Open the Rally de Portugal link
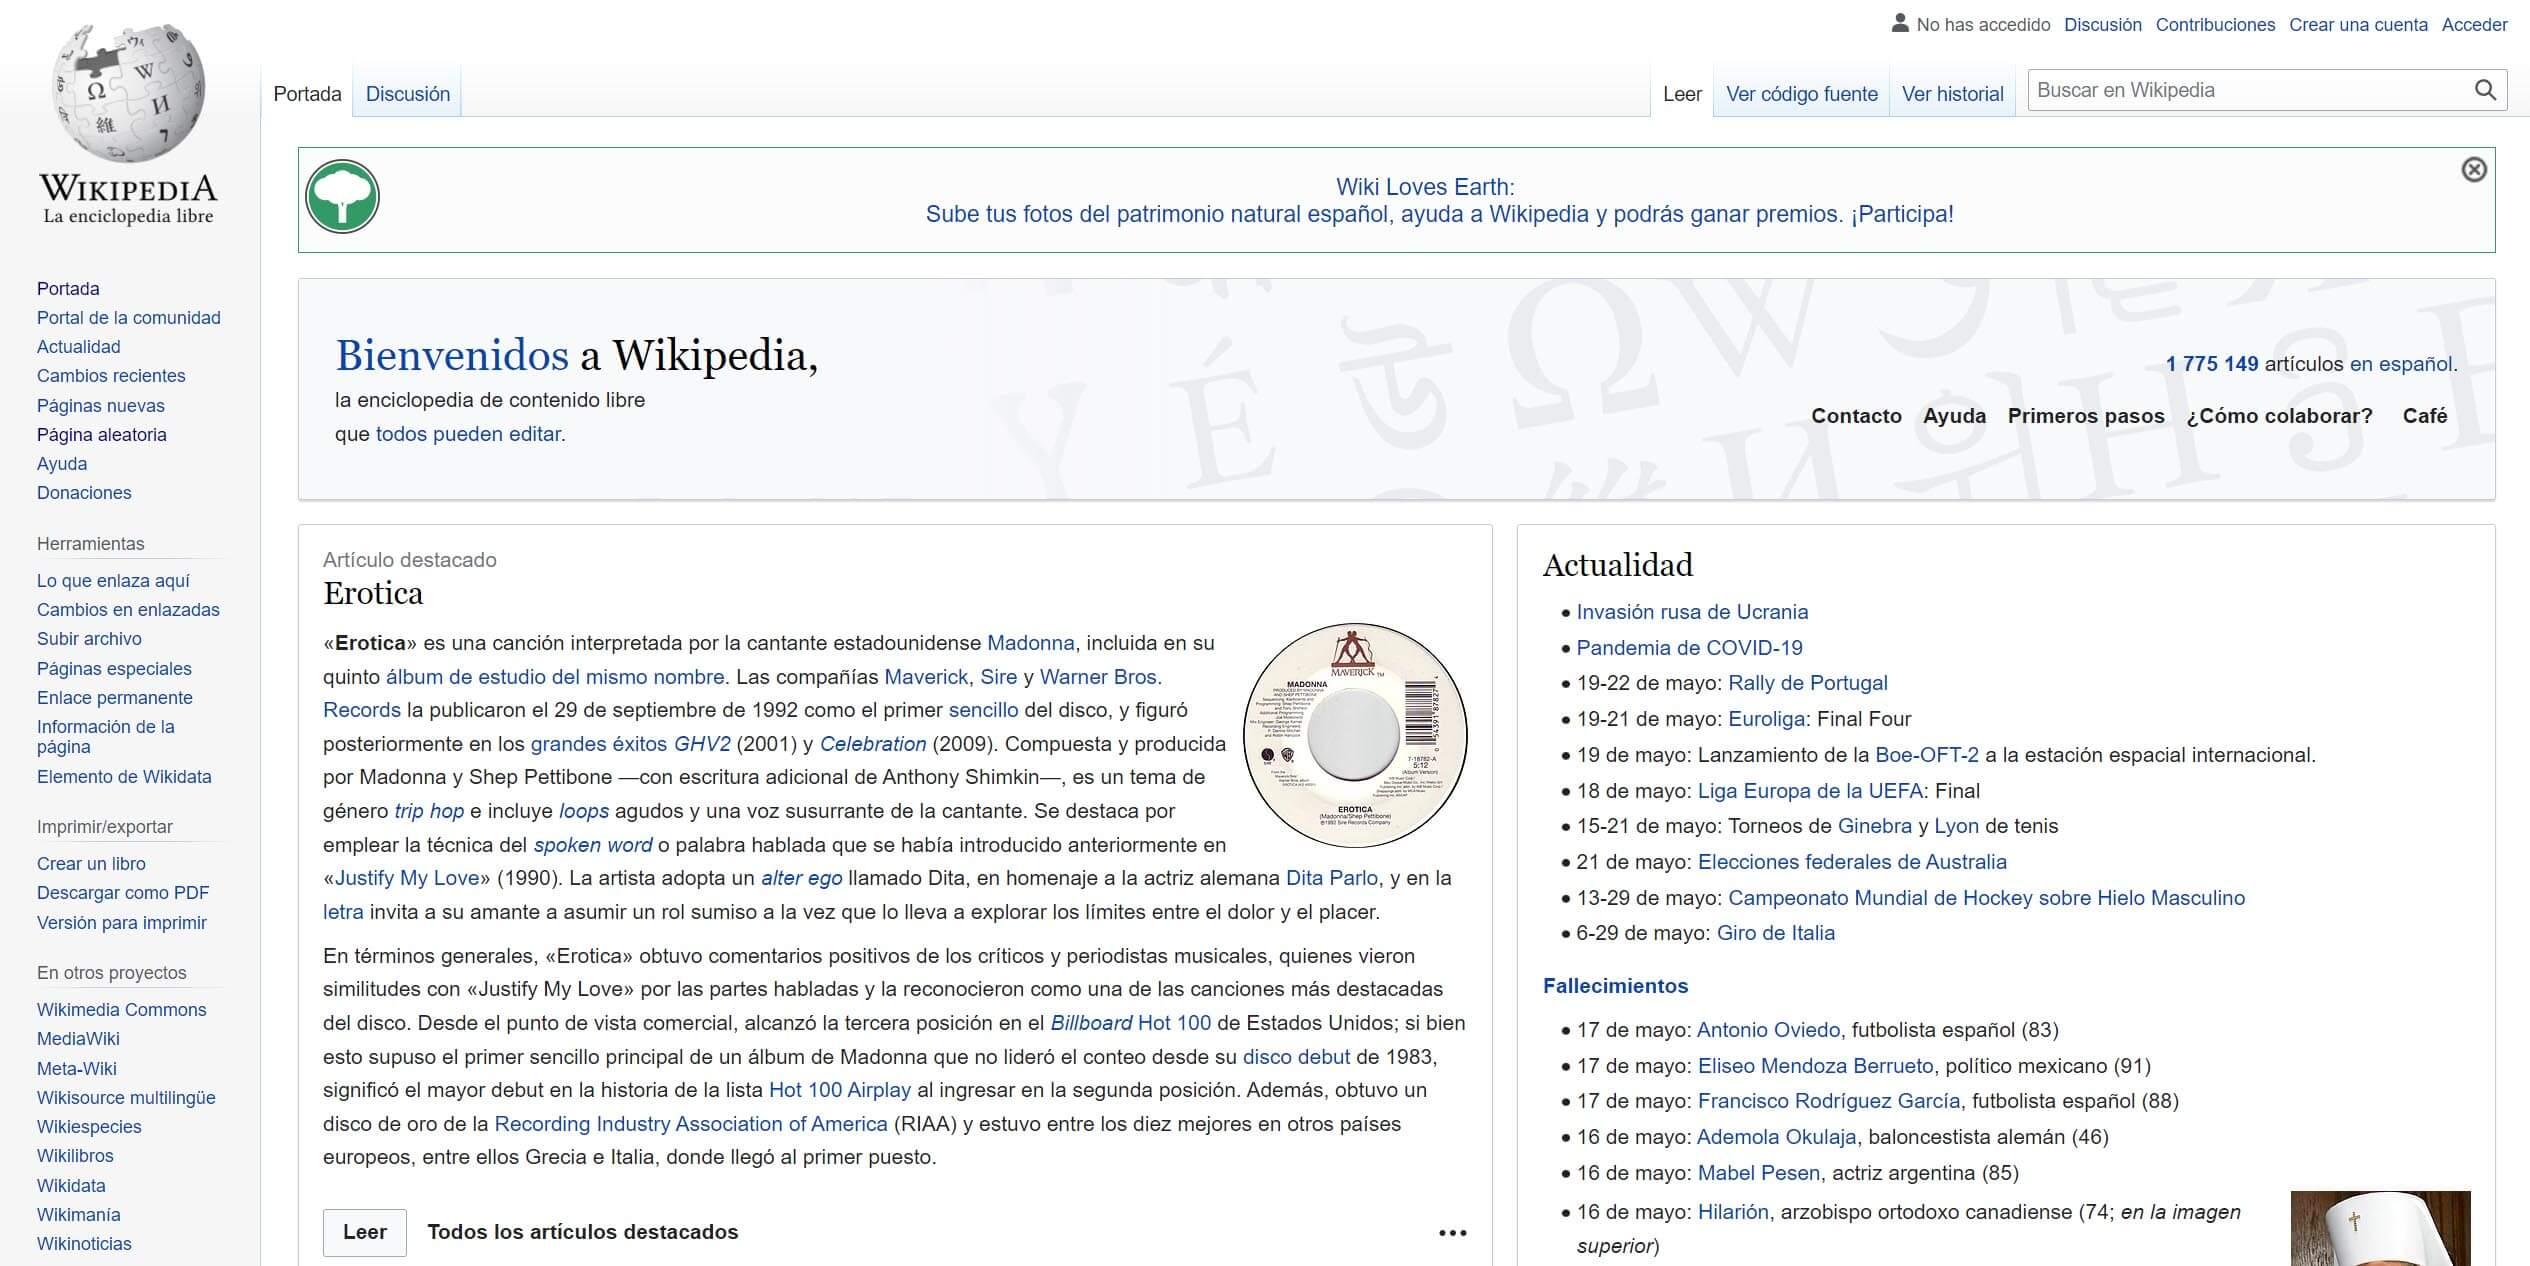Viewport: 2530px width, 1266px height. point(1808,683)
